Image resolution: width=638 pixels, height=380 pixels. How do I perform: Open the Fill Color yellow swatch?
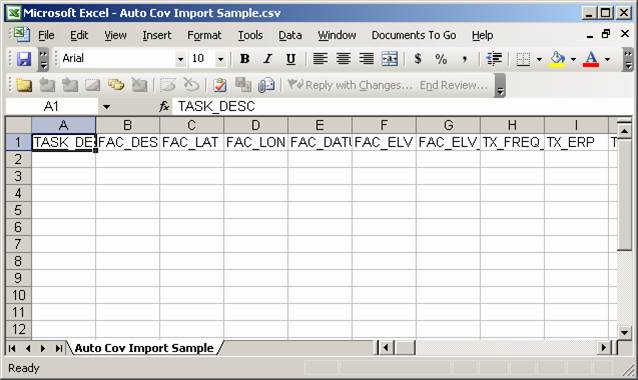[x=557, y=59]
